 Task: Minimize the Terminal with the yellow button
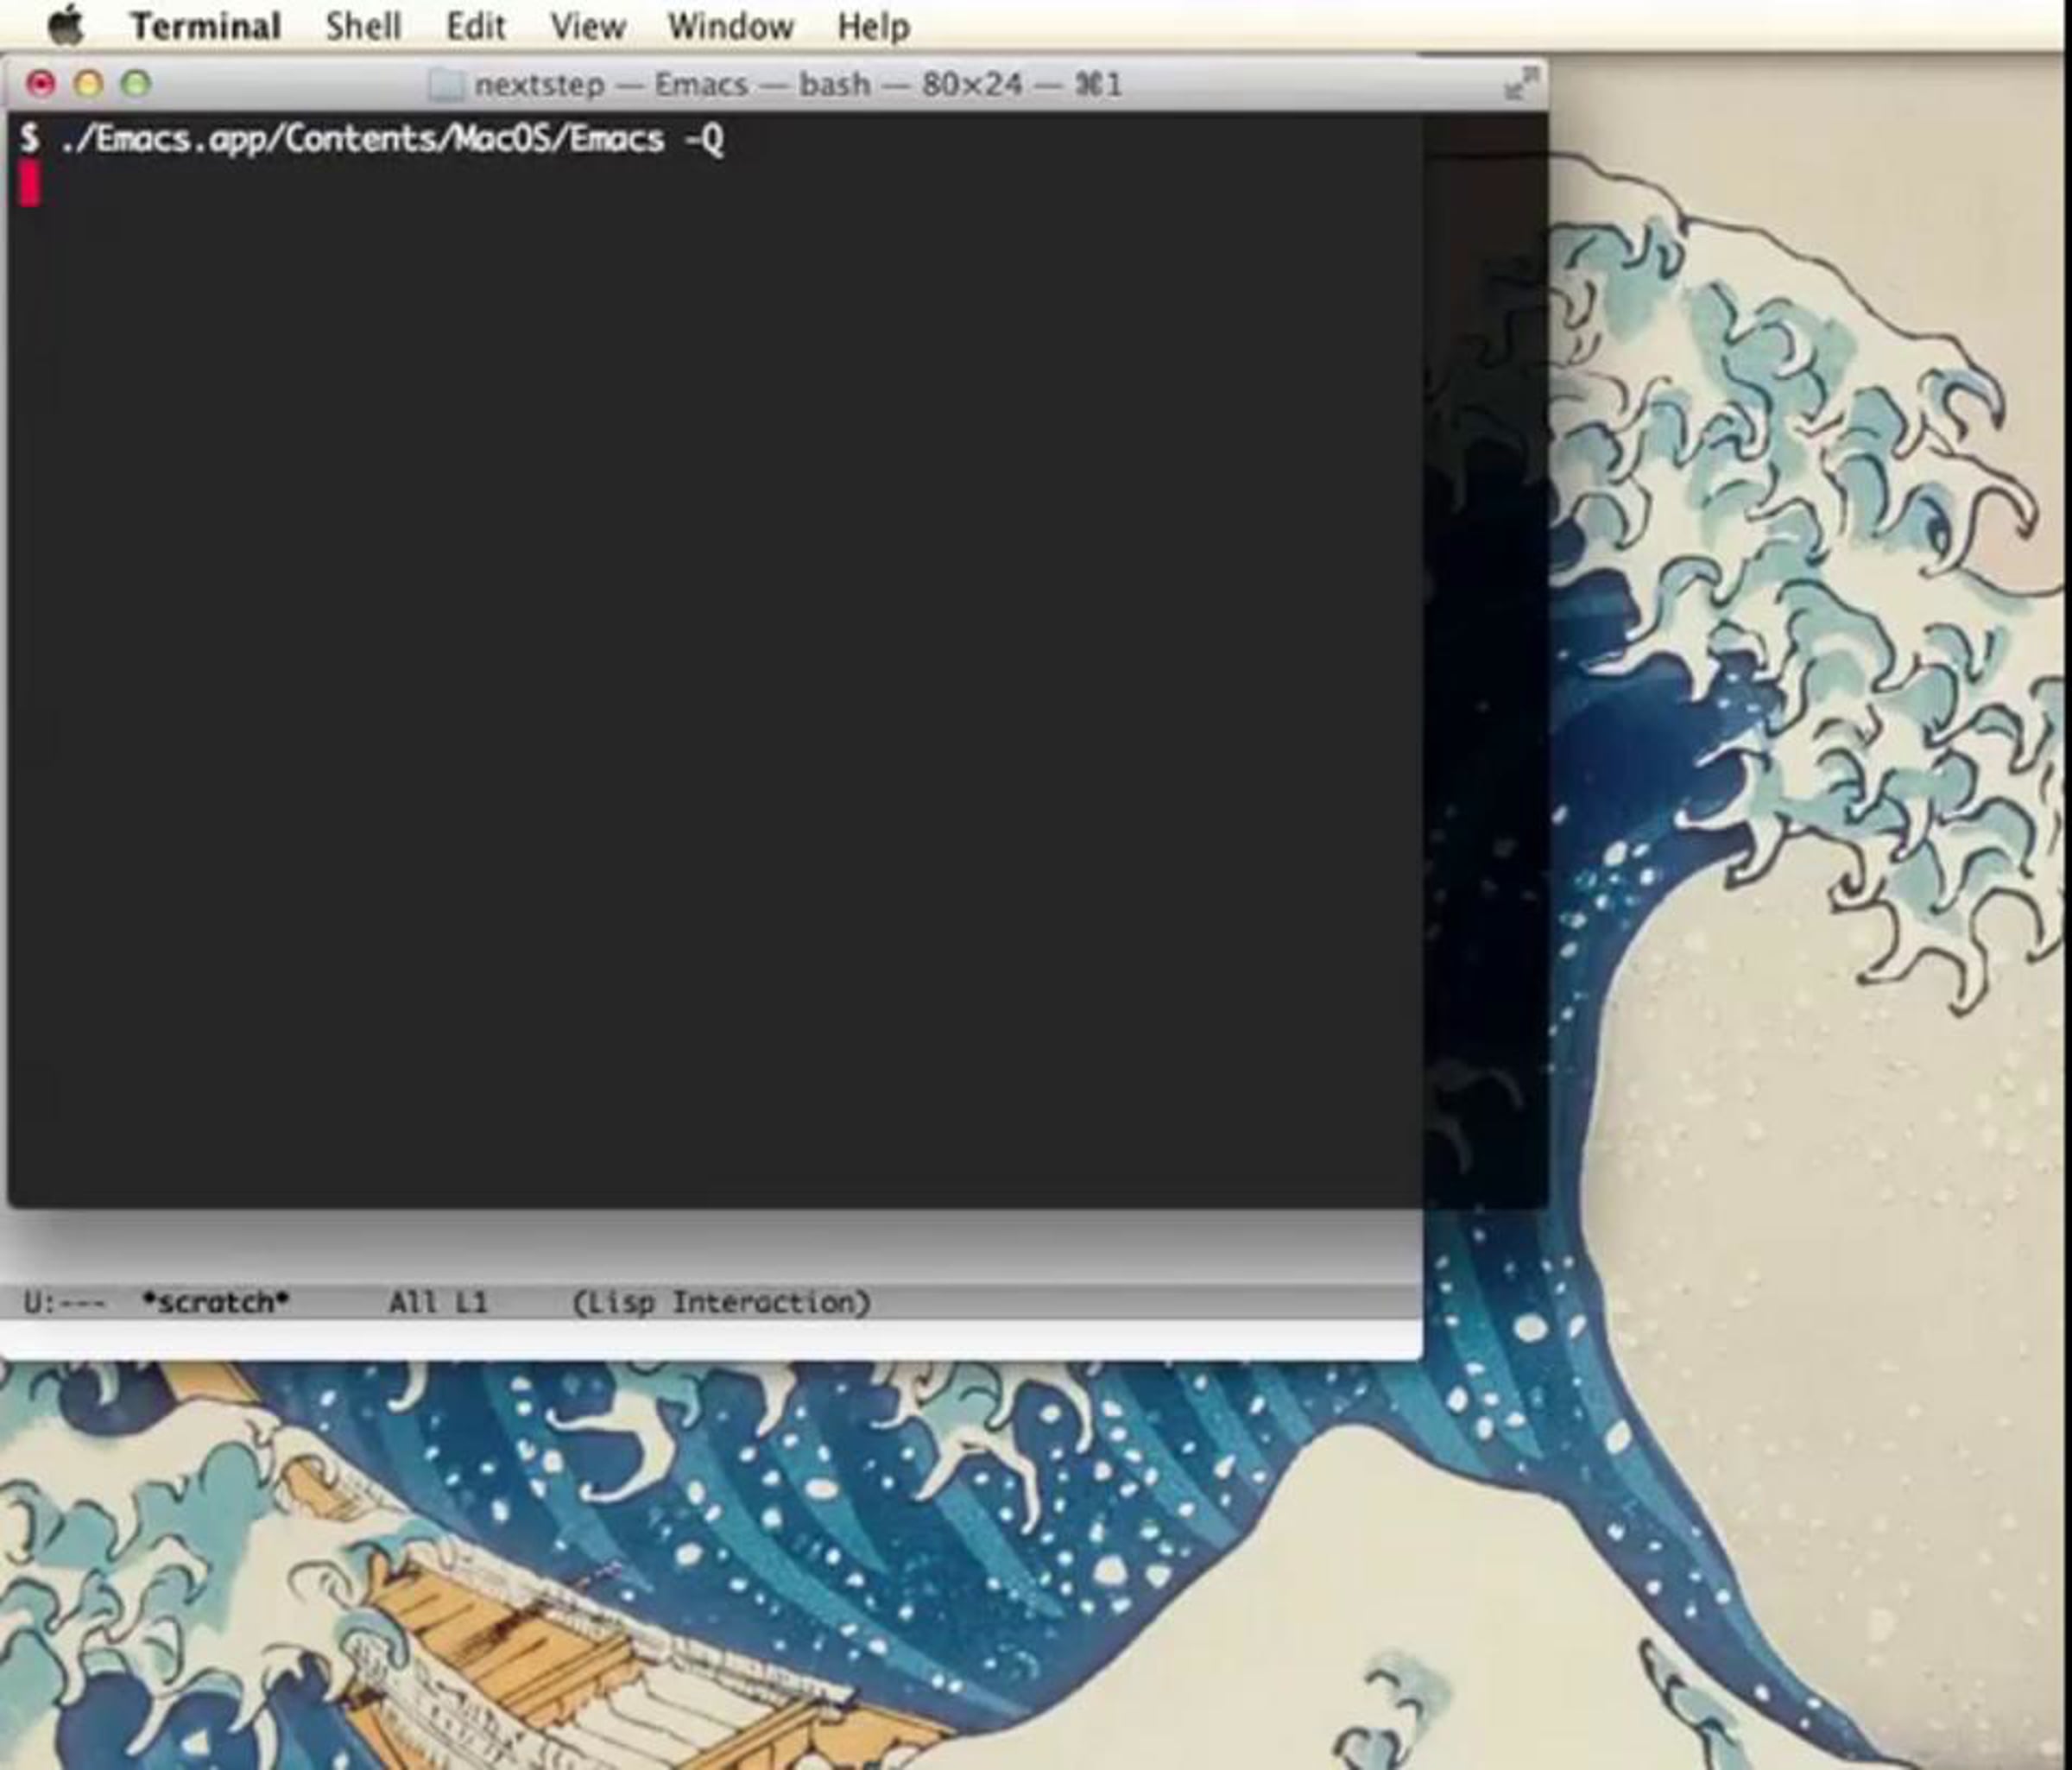pyautogui.click(x=89, y=84)
